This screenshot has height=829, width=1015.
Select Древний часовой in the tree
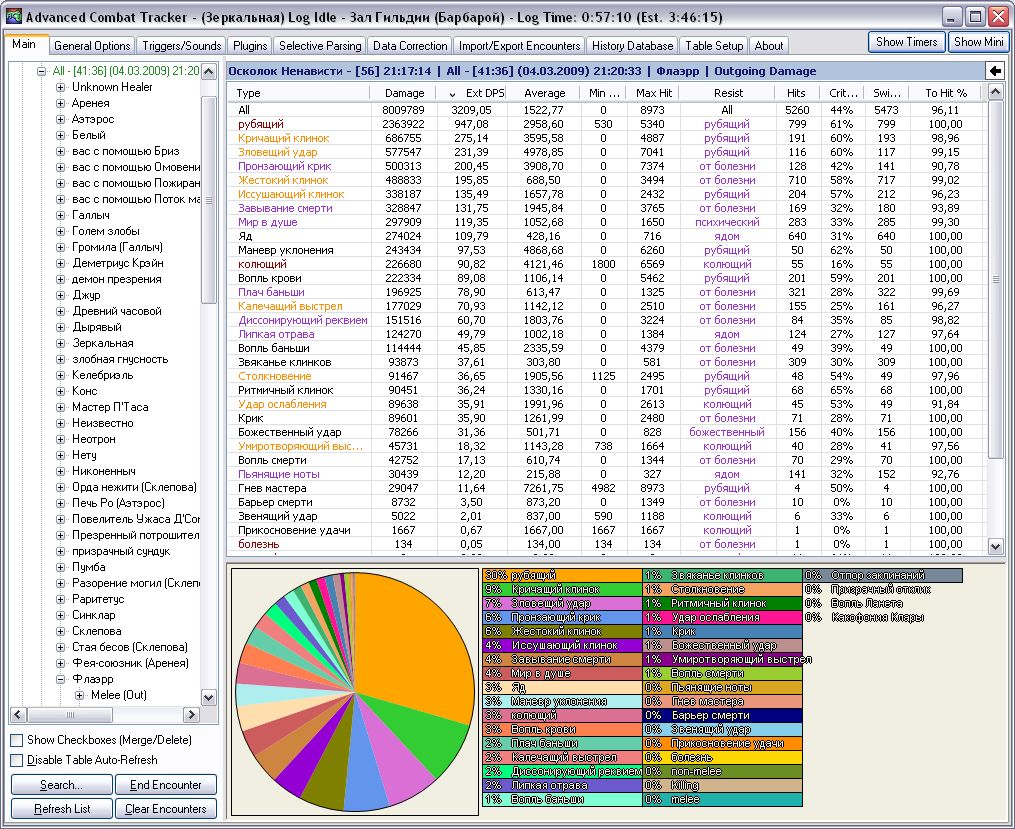[x=117, y=311]
